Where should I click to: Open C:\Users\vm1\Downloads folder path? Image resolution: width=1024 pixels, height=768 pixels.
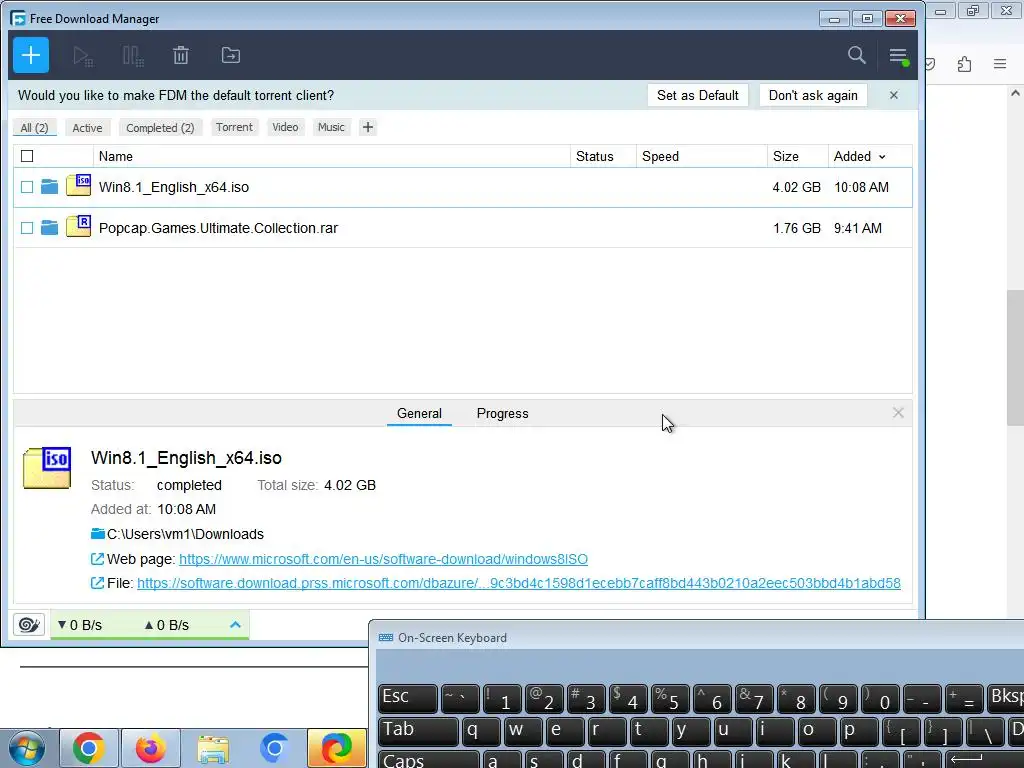tap(185, 534)
